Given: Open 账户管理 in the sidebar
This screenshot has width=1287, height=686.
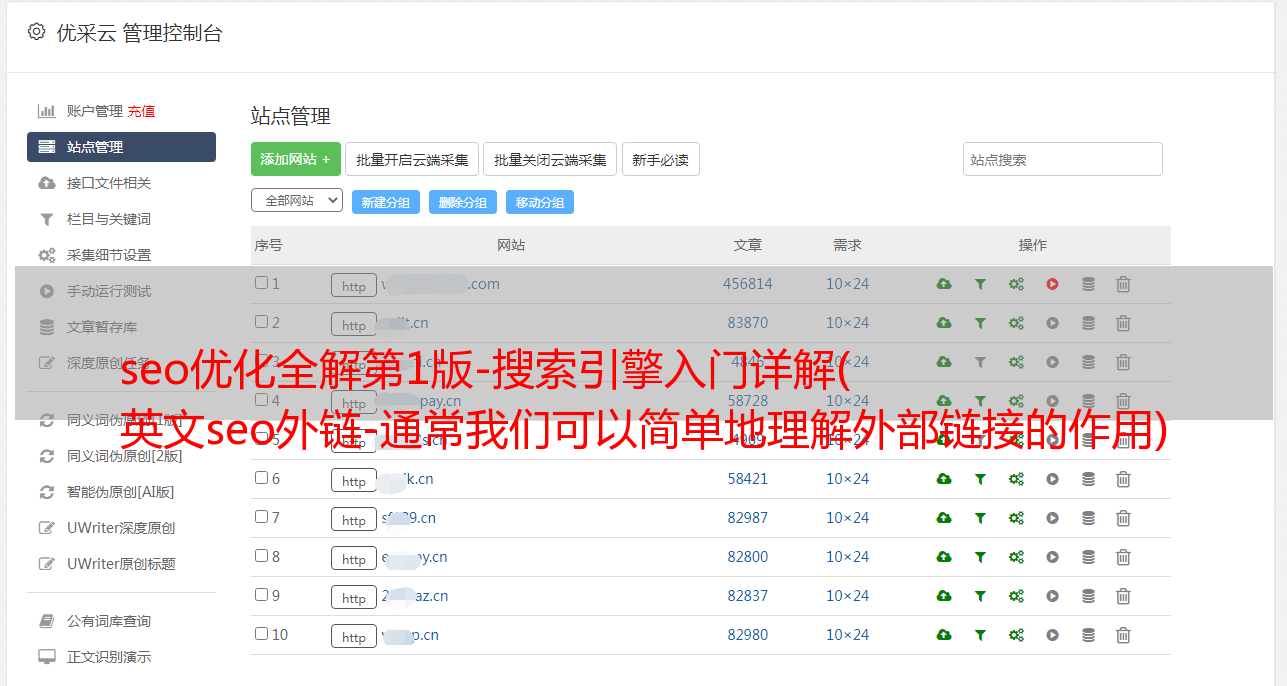Looking at the screenshot, I should pyautogui.click(x=95, y=111).
